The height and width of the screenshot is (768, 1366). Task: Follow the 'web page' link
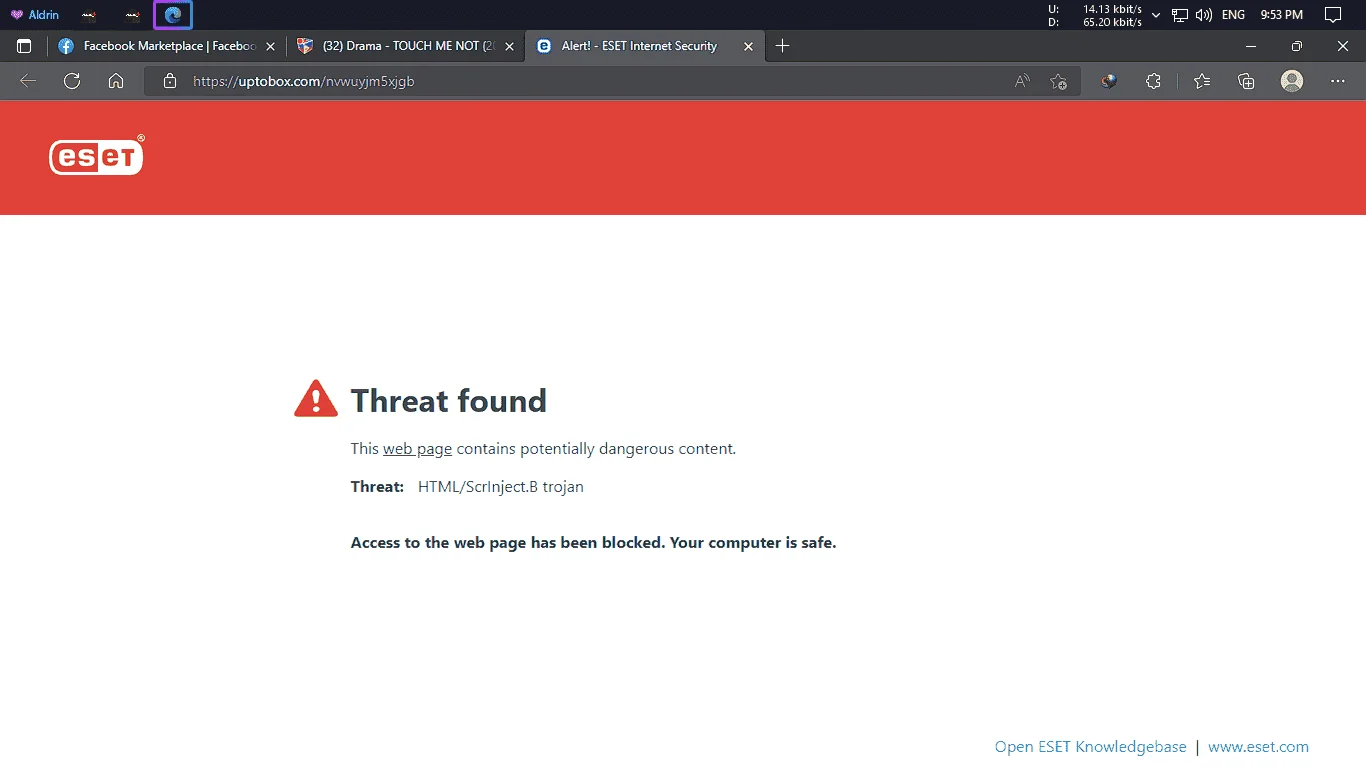[x=417, y=449]
